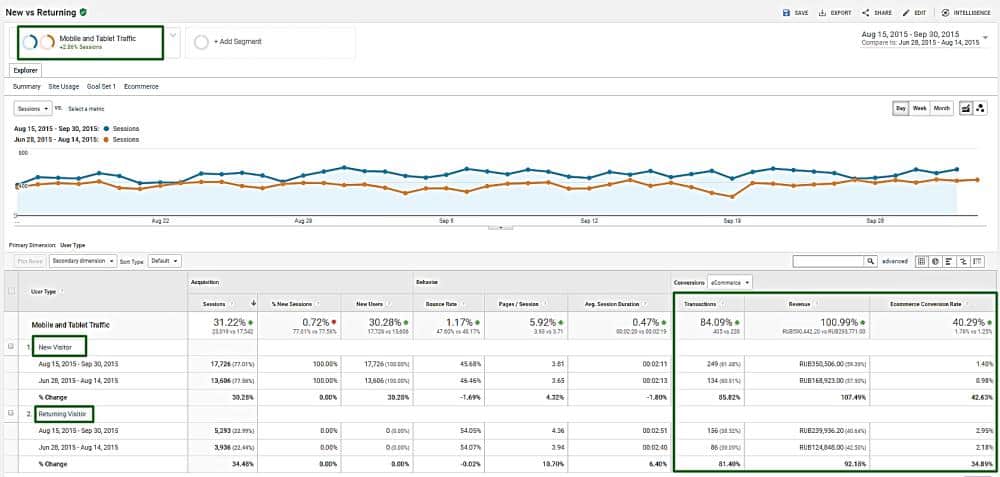The image size is (1000, 477).
Task: Click the User Type primary dimension link
Action: (72, 245)
